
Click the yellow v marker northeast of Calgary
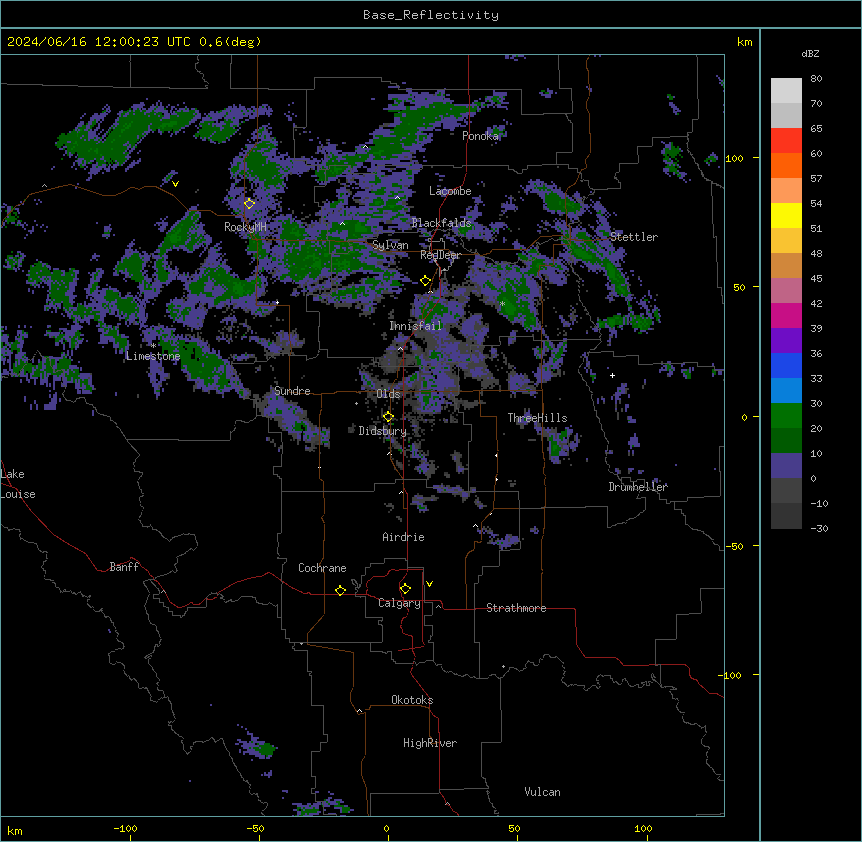(x=429, y=584)
